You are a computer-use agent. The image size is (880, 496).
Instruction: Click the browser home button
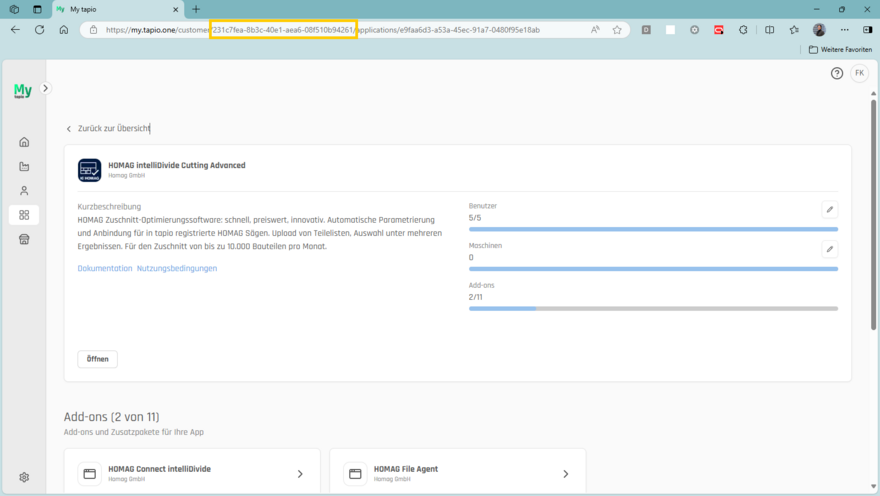(x=63, y=30)
